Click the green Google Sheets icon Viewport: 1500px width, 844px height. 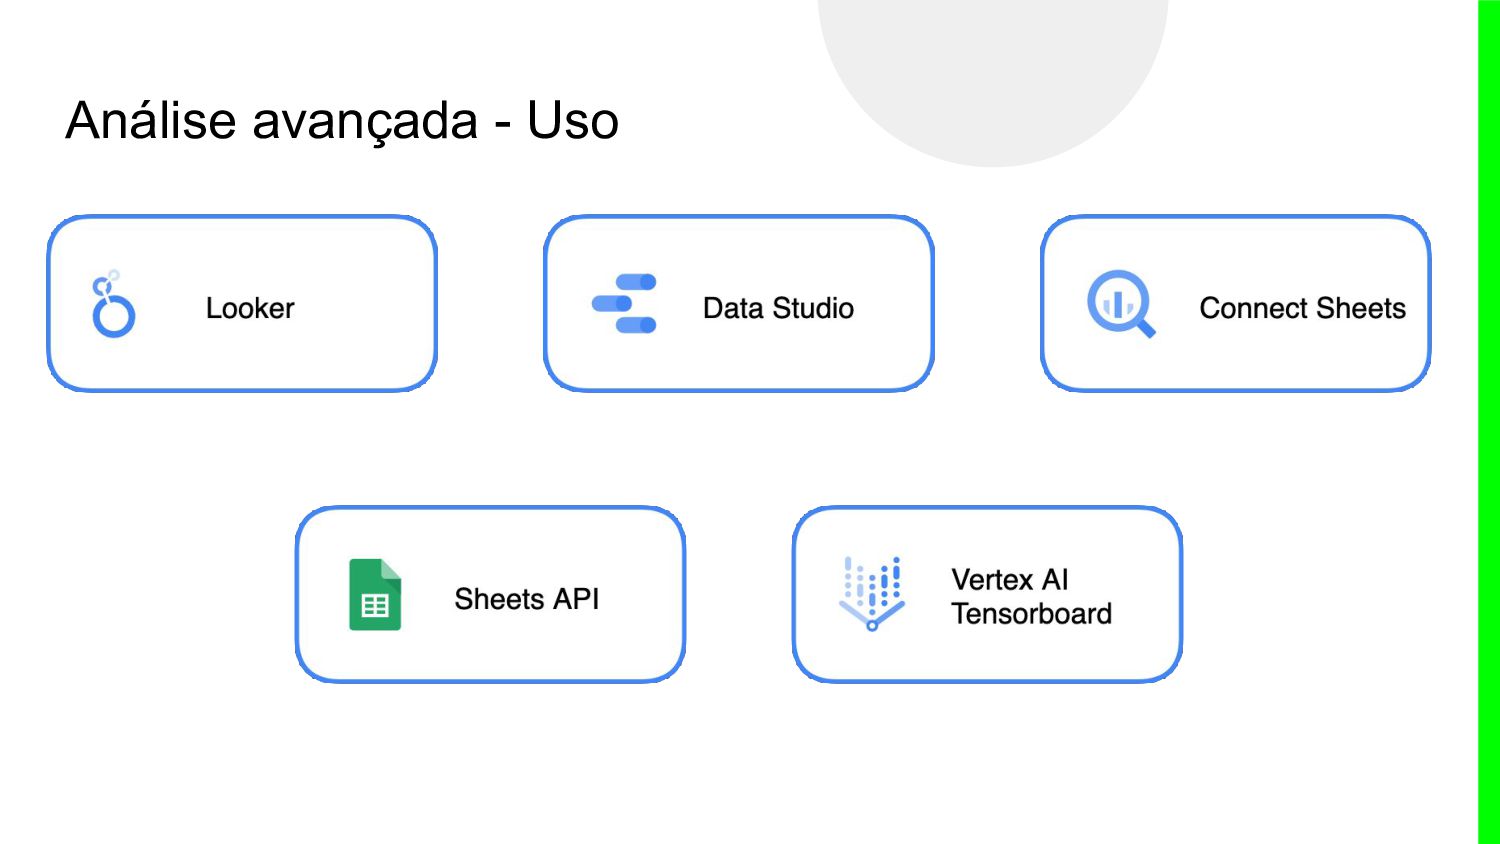(375, 595)
